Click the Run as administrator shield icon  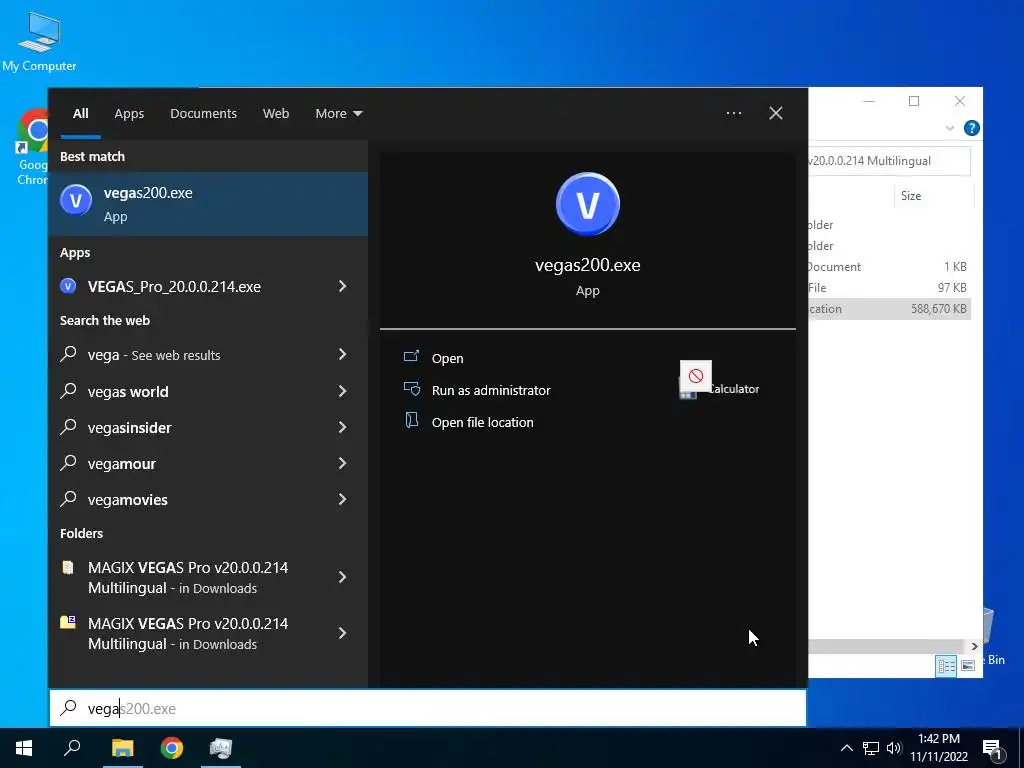click(x=411, y=389)
